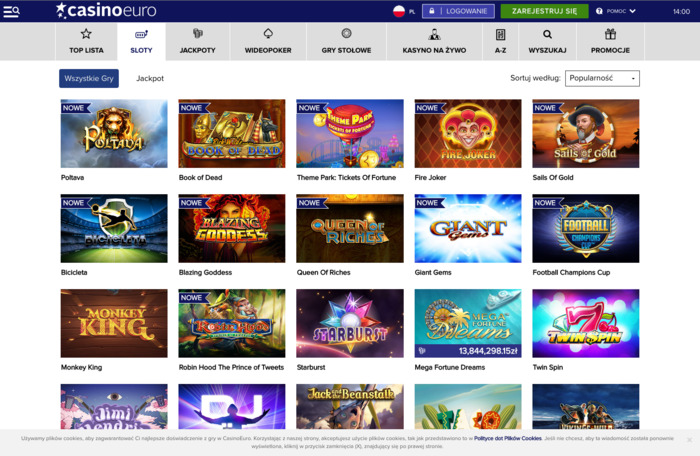700x456 pixels.
Task: Open the Queen Of Riches thumbnail
Action: point(350,228)
